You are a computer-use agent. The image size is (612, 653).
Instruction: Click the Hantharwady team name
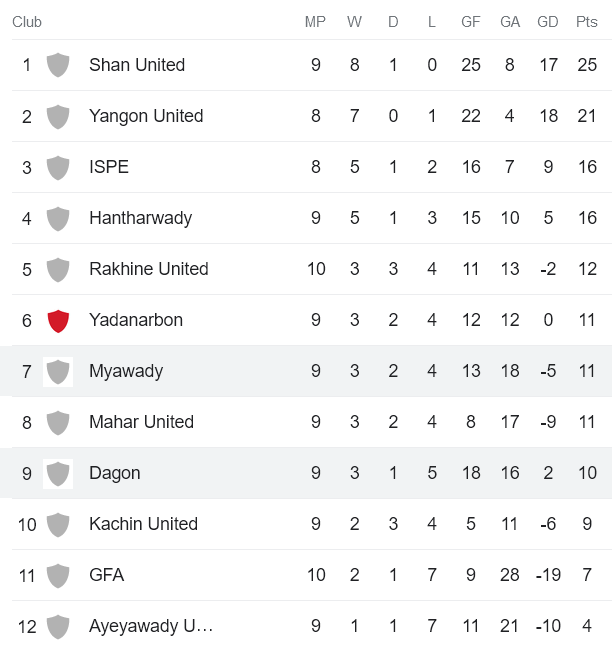(140, 218)
